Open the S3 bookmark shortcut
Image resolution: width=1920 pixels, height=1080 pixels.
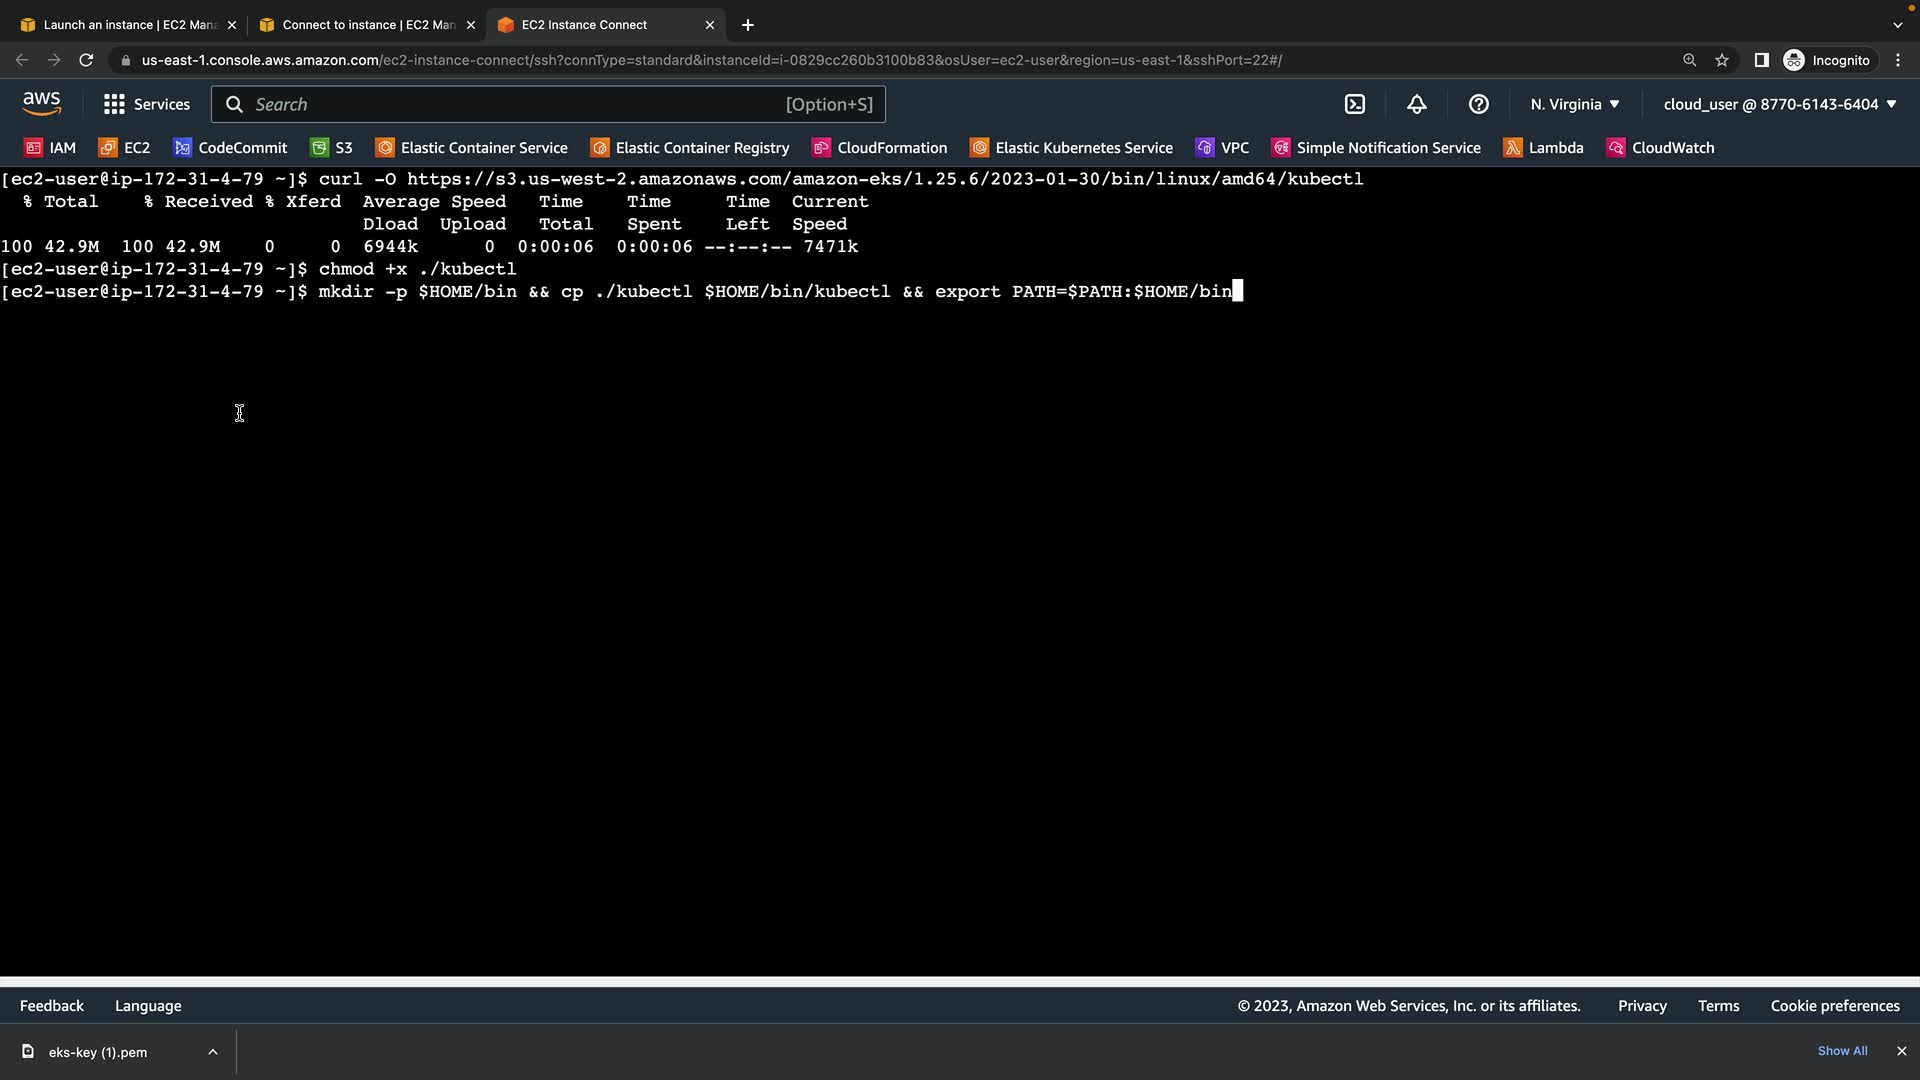click(x=332, y=148)
